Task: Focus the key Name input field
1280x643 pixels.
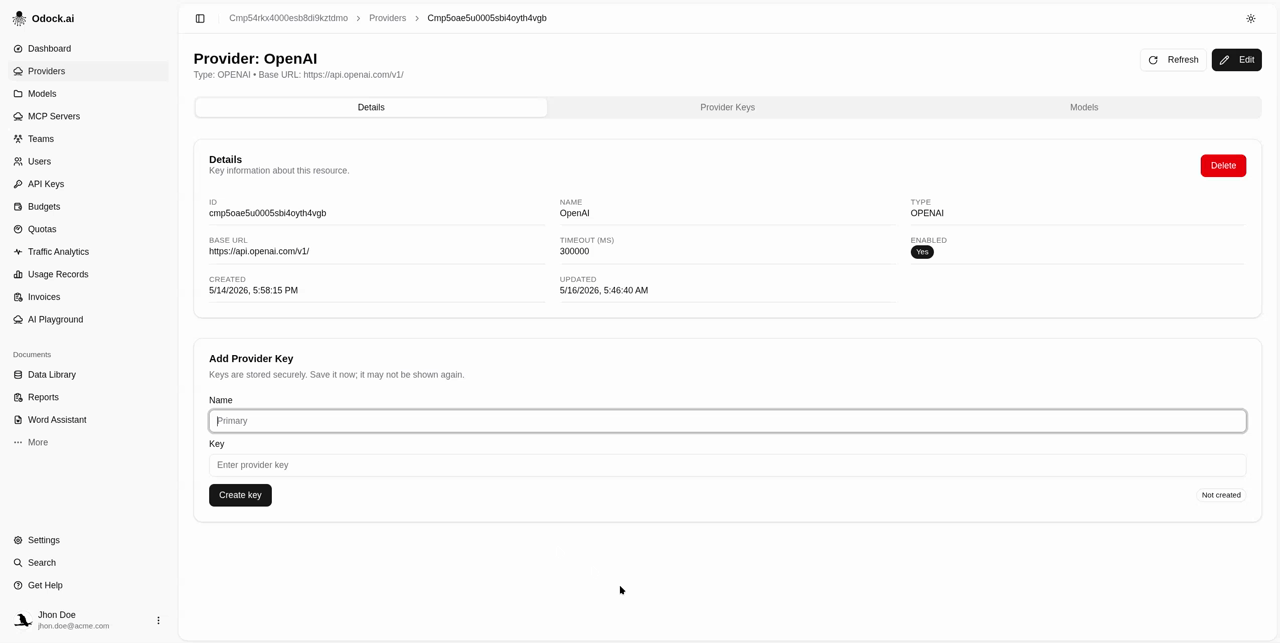Action: click(x=727, y=421)
